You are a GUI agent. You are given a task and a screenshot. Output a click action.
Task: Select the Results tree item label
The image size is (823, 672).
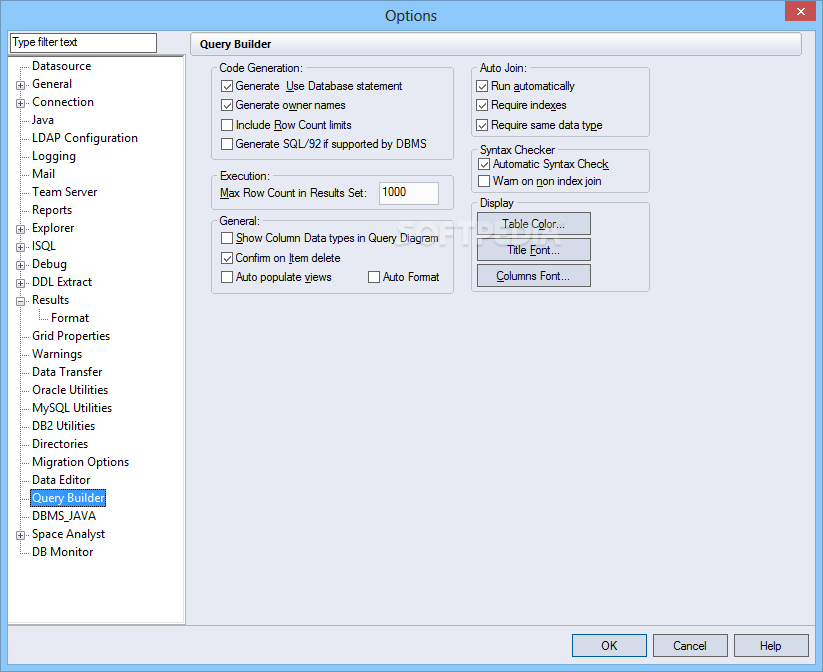coord(50,300)
